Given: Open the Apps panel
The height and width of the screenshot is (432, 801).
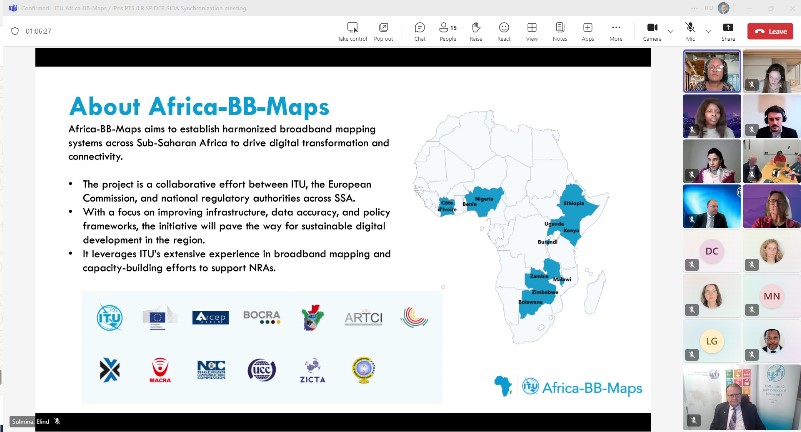Looking at the screenshot, I should pos(587,31).
